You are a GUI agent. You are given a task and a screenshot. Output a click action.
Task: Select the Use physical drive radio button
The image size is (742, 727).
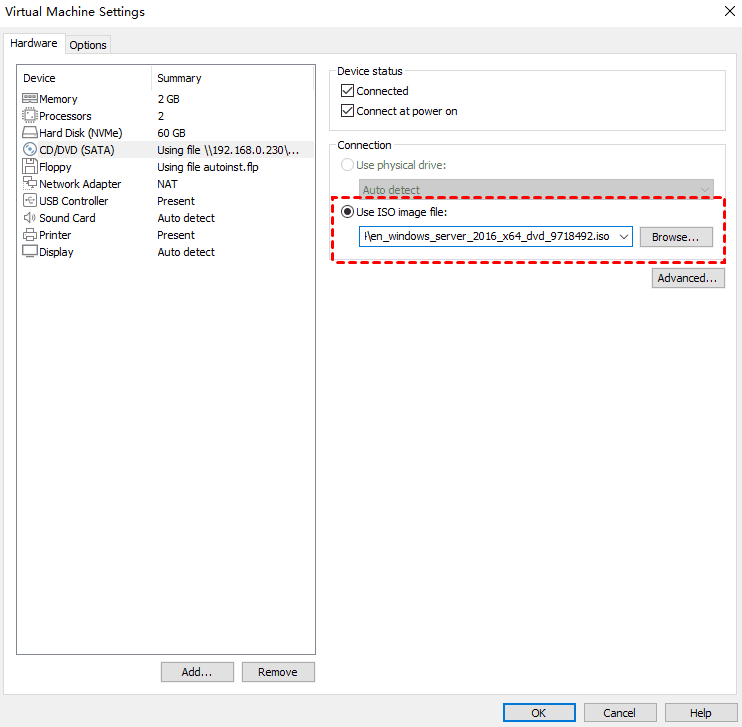click(x=347, y=165)
